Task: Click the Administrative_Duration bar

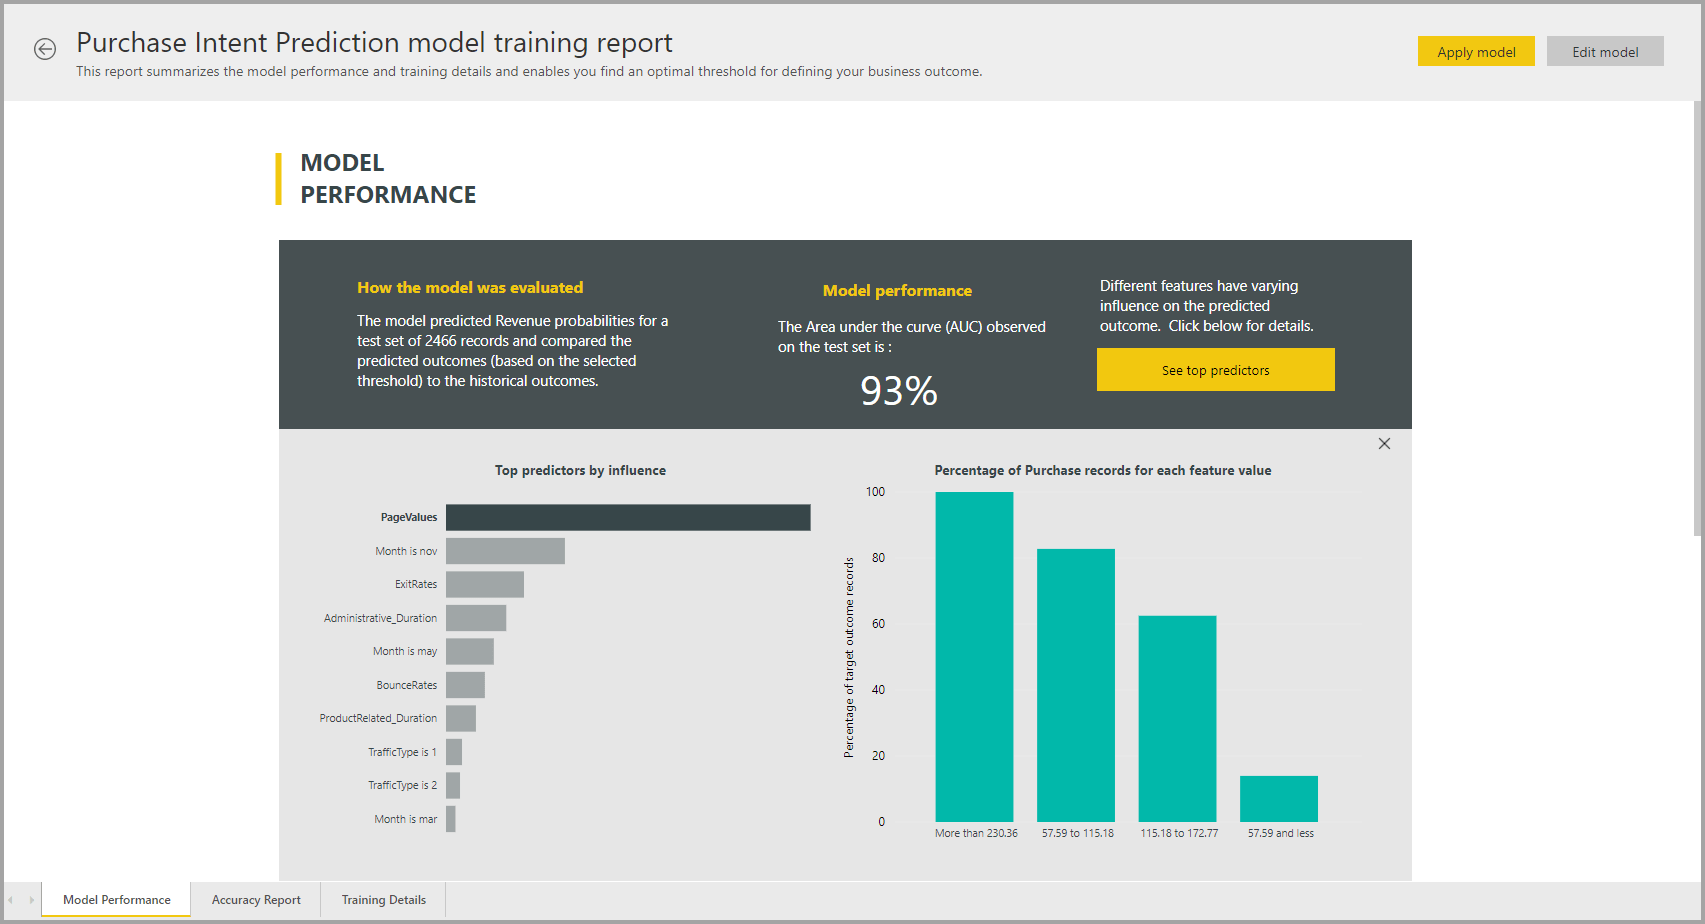Action: click(x=476, y=618)
